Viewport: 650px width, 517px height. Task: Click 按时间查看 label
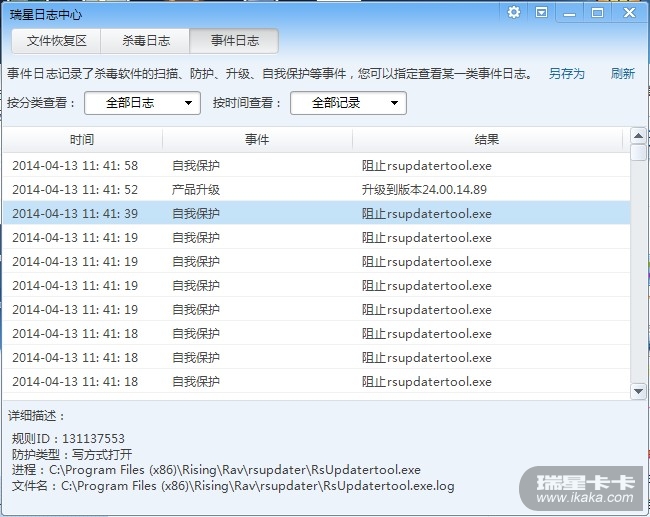click(x=247, y=103)
